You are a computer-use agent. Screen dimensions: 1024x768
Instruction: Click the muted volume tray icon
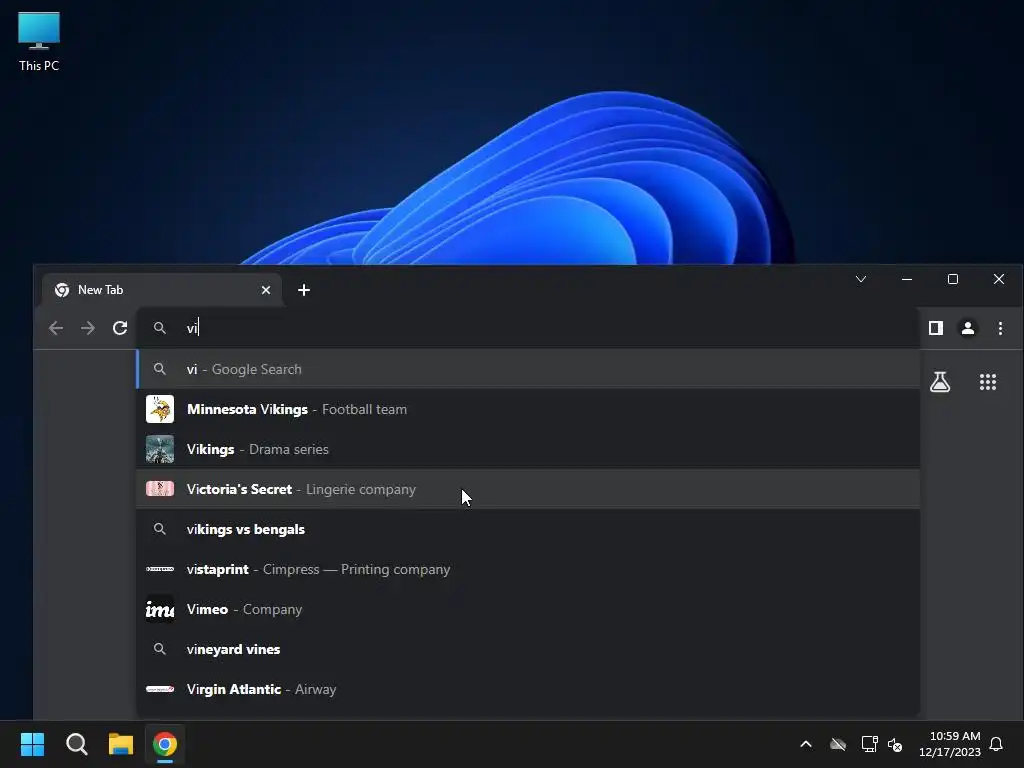[x=895, y=744]
